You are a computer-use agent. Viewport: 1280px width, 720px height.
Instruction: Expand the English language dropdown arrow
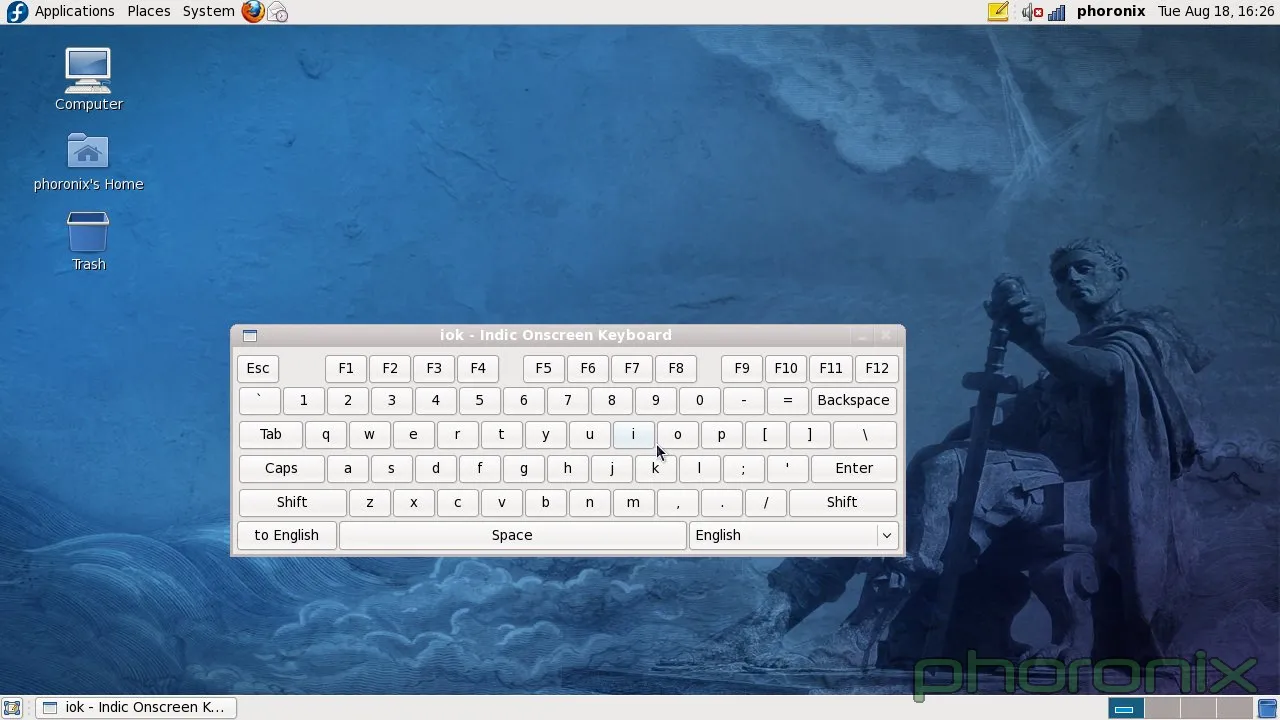tap(886, 536)
